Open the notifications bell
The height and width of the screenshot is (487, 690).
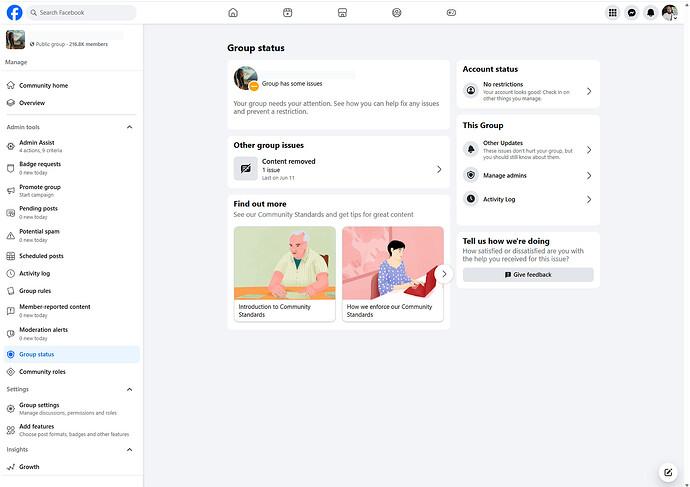[x=650, y=13]
